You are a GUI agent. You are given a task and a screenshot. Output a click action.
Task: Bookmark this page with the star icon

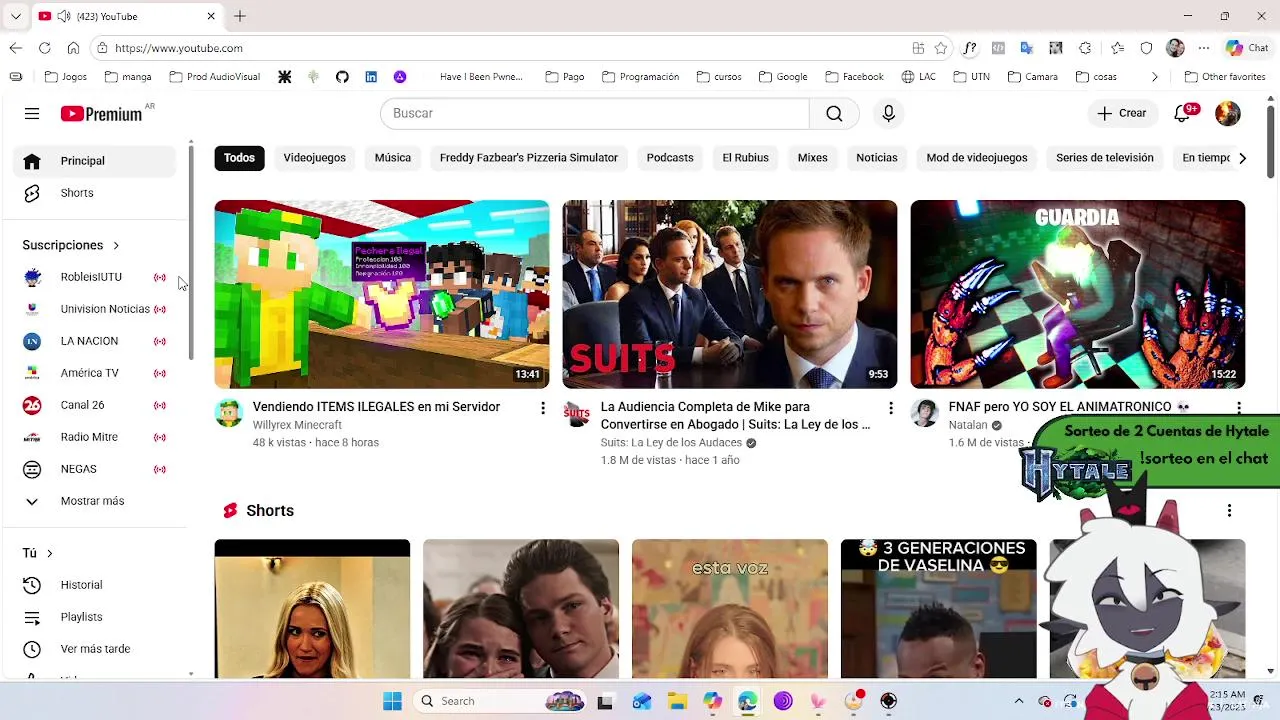[941, 48]
